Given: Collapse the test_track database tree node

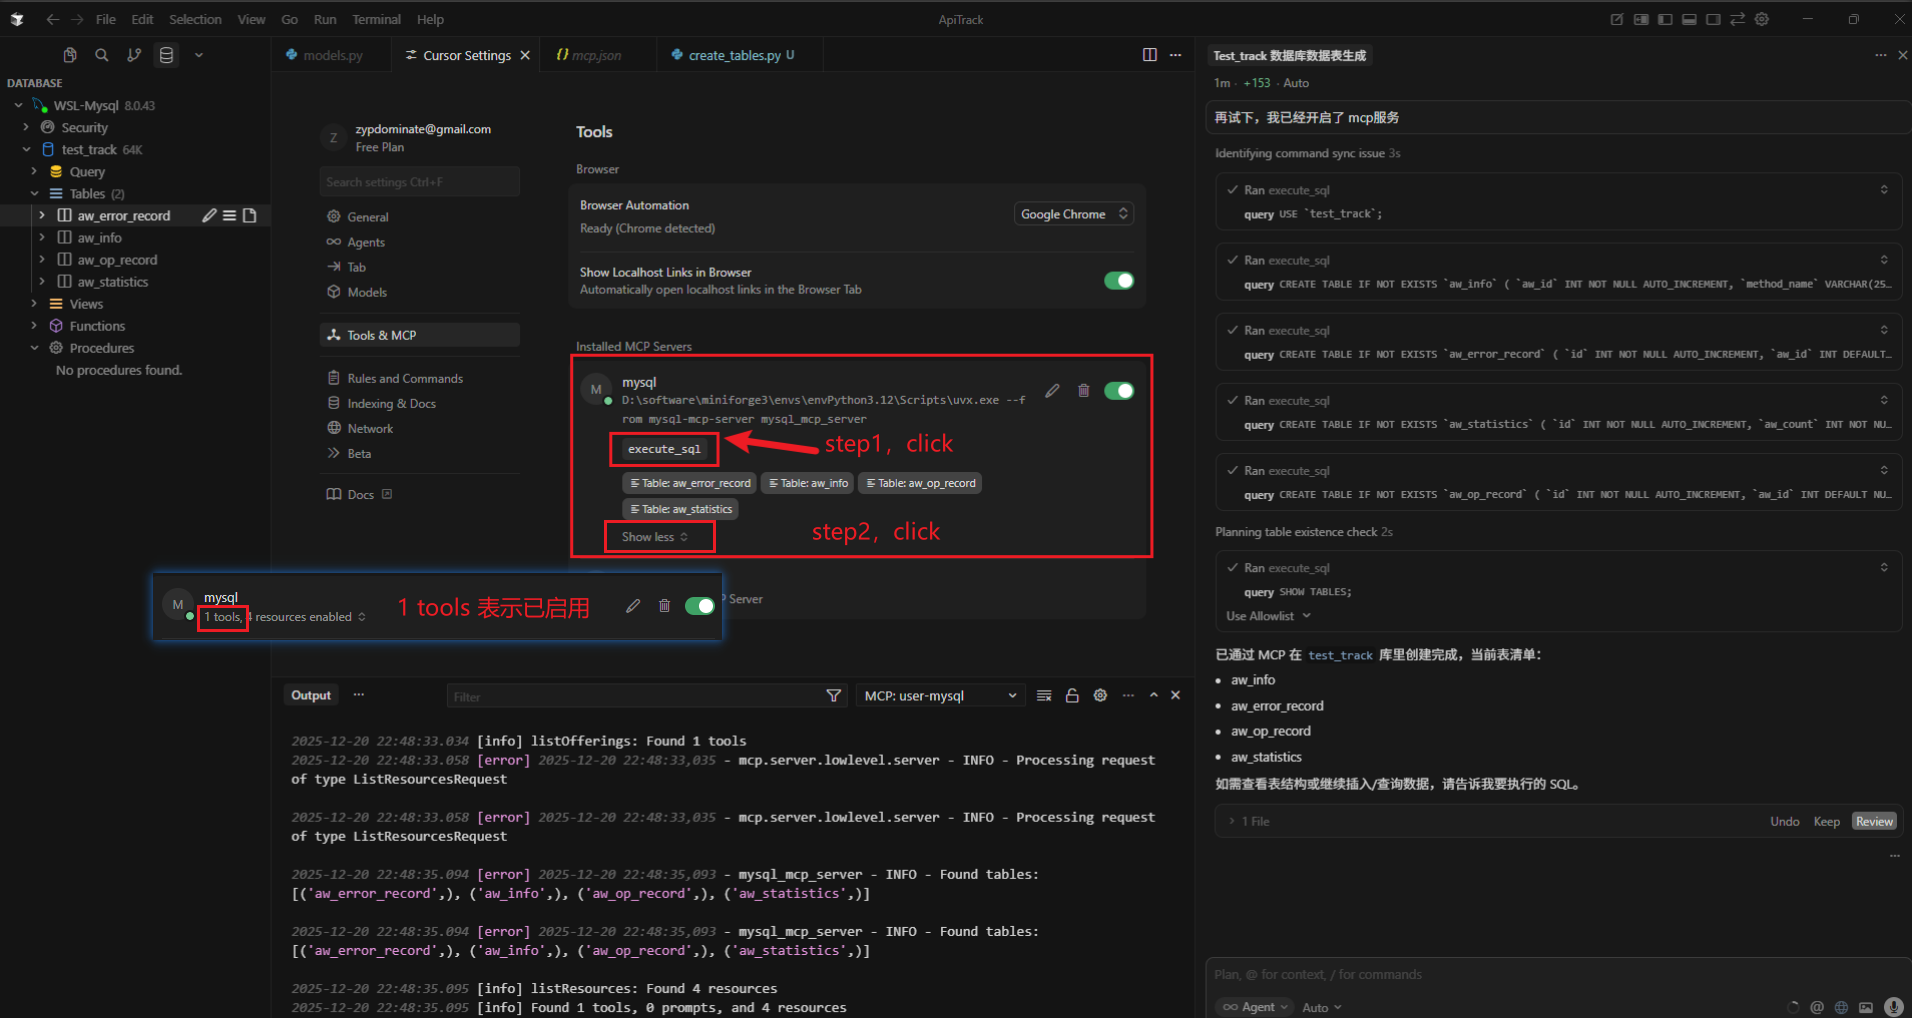Looking at the screenshot, I should point(27,150).
